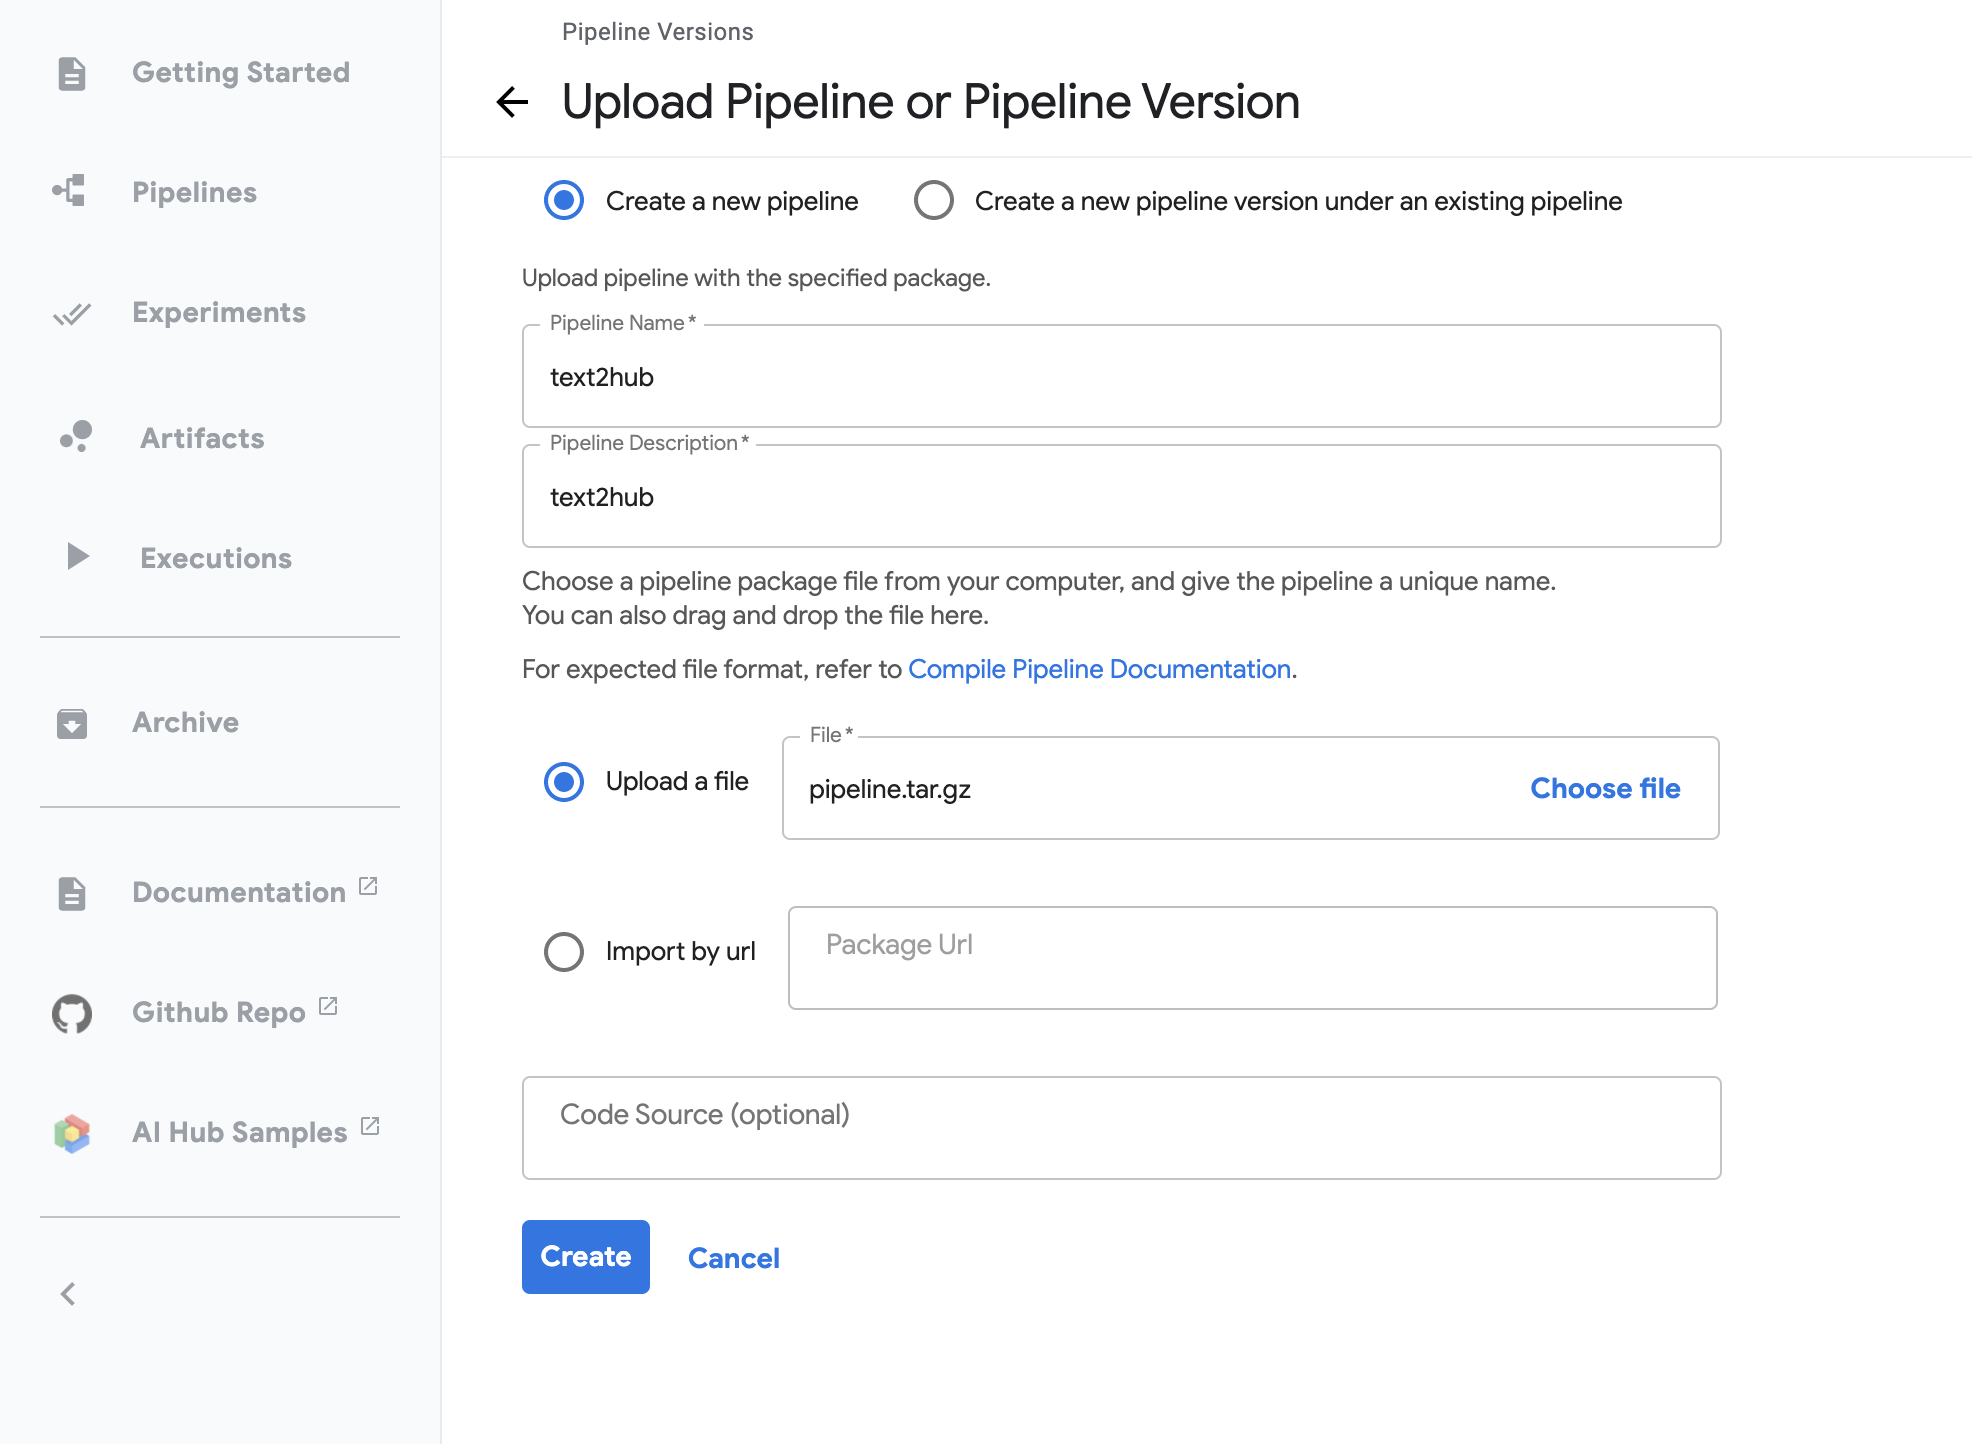
Task: Go back using the left arrow
Action: tap(512, 102)
